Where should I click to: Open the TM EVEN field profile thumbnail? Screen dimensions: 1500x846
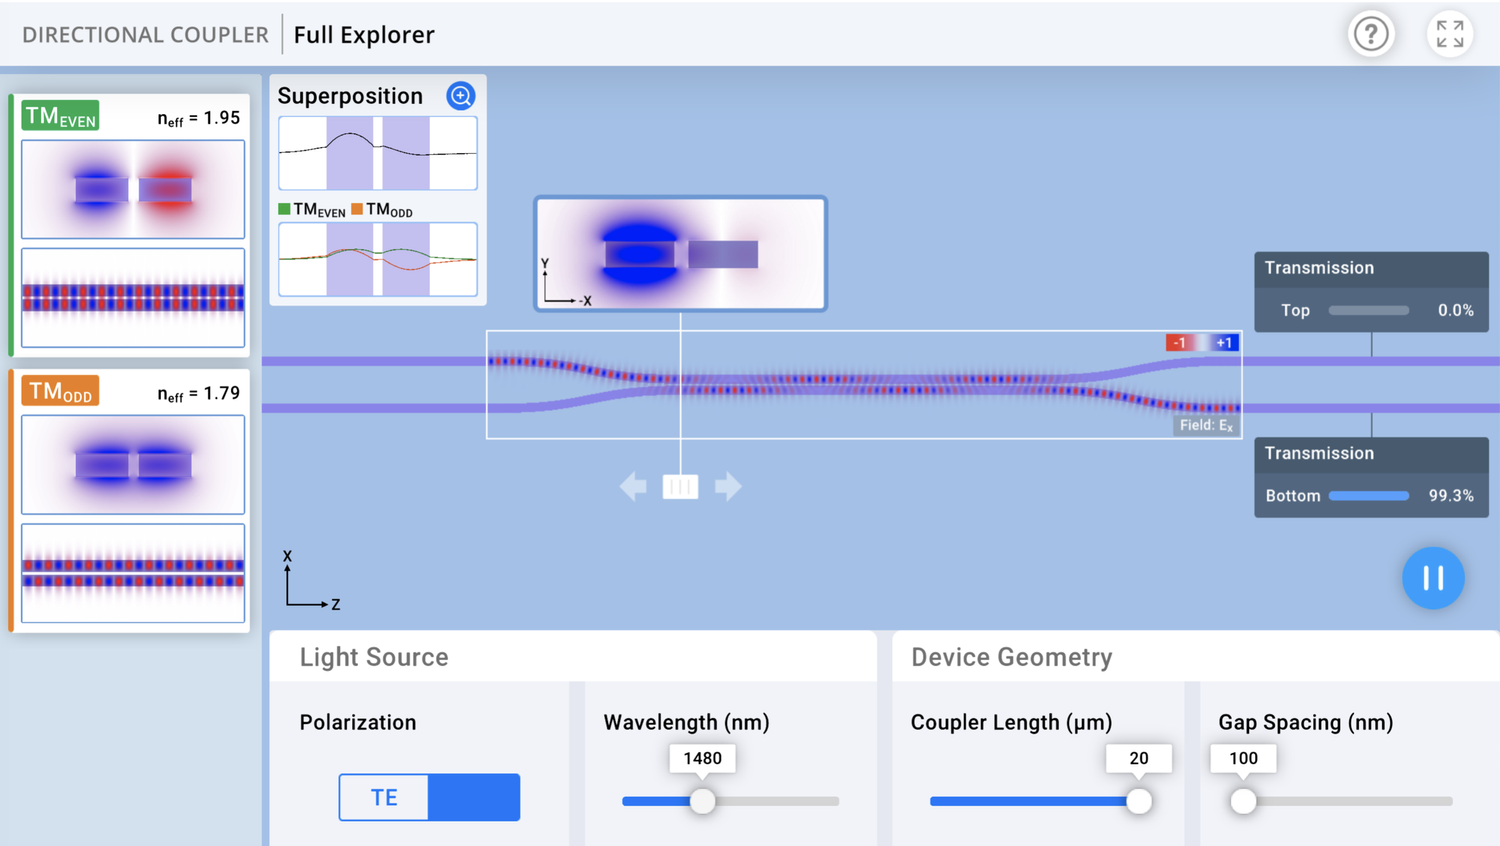point(132,190)
